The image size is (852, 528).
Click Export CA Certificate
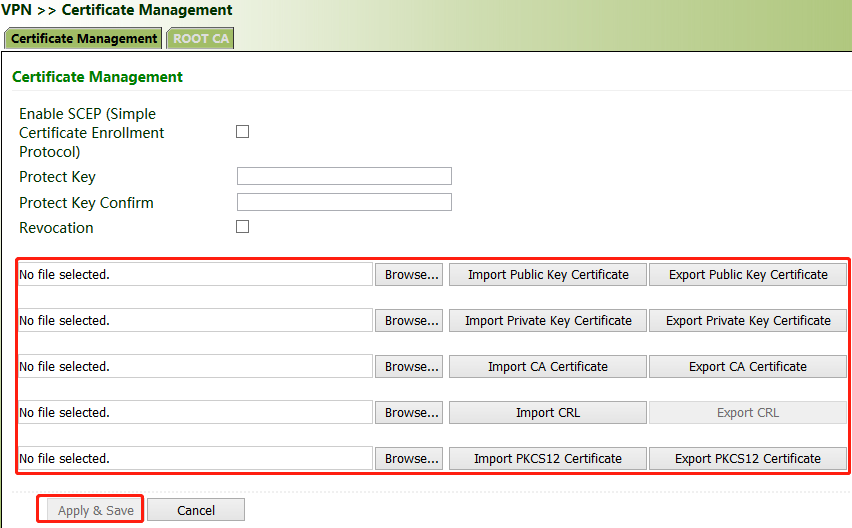tap(748, 367)
